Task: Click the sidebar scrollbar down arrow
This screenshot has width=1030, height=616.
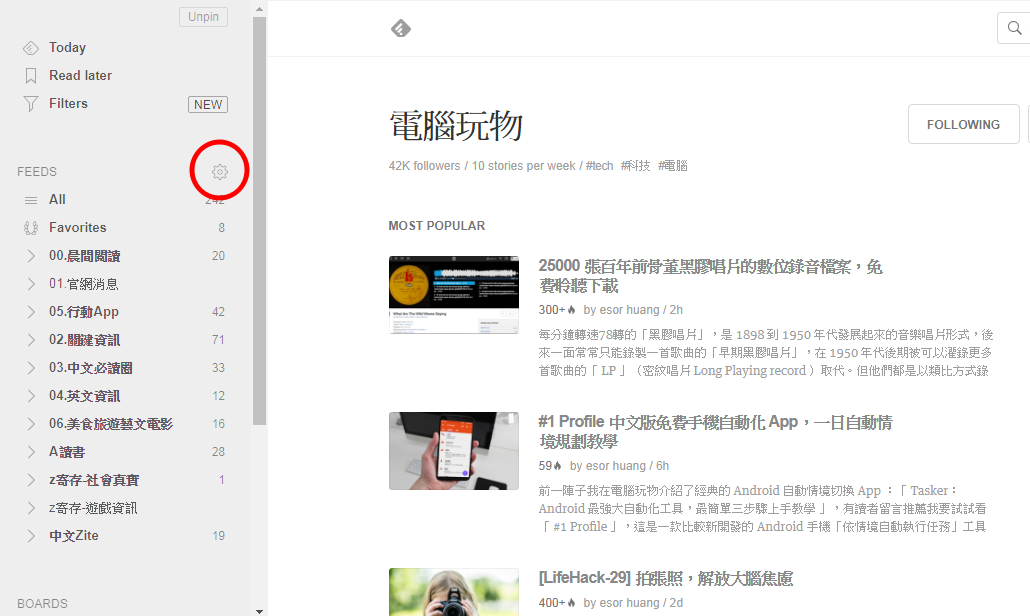Action: [x=259, y=611]
